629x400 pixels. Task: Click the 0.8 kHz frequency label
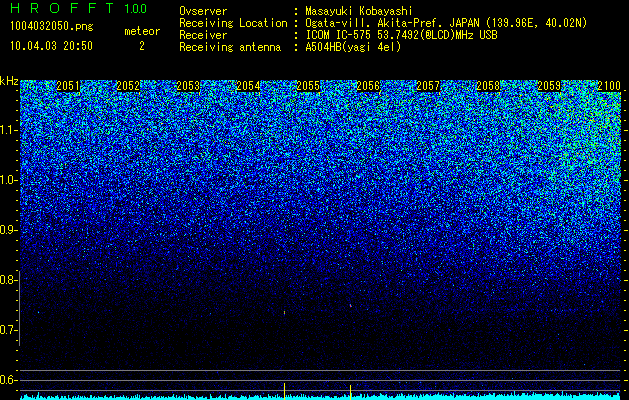point(7,280)
